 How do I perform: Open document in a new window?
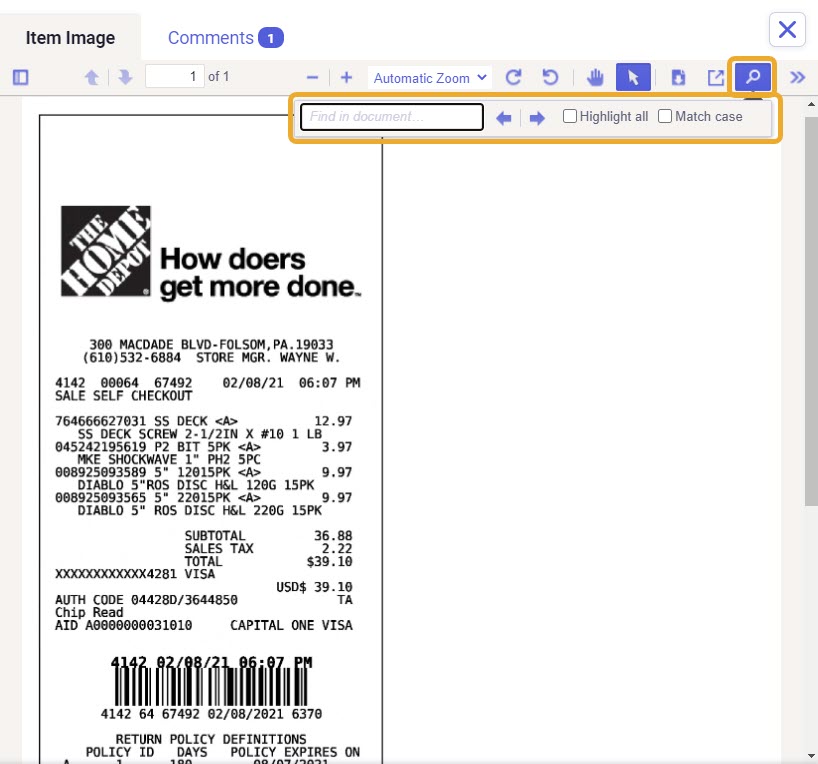pyautogui.click(x=715, y=78)
